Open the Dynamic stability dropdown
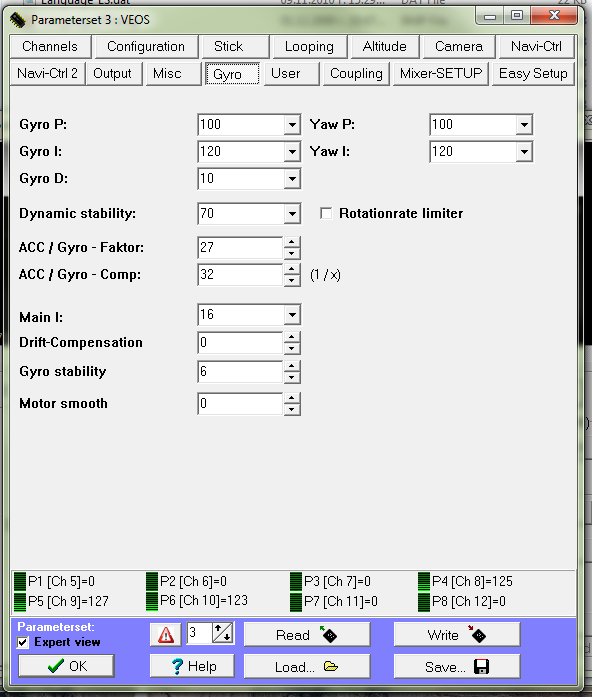Viewport: 592px width, 697px height. coord(292,214)
